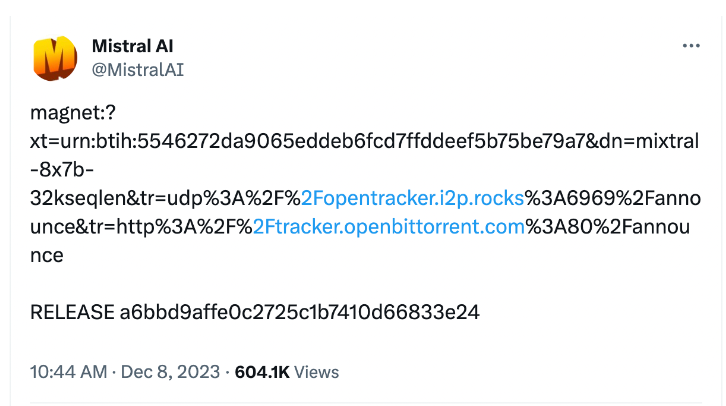726x406 pixels.
Task: Click the Mistral AI display name
Action: tap(132, 46)
